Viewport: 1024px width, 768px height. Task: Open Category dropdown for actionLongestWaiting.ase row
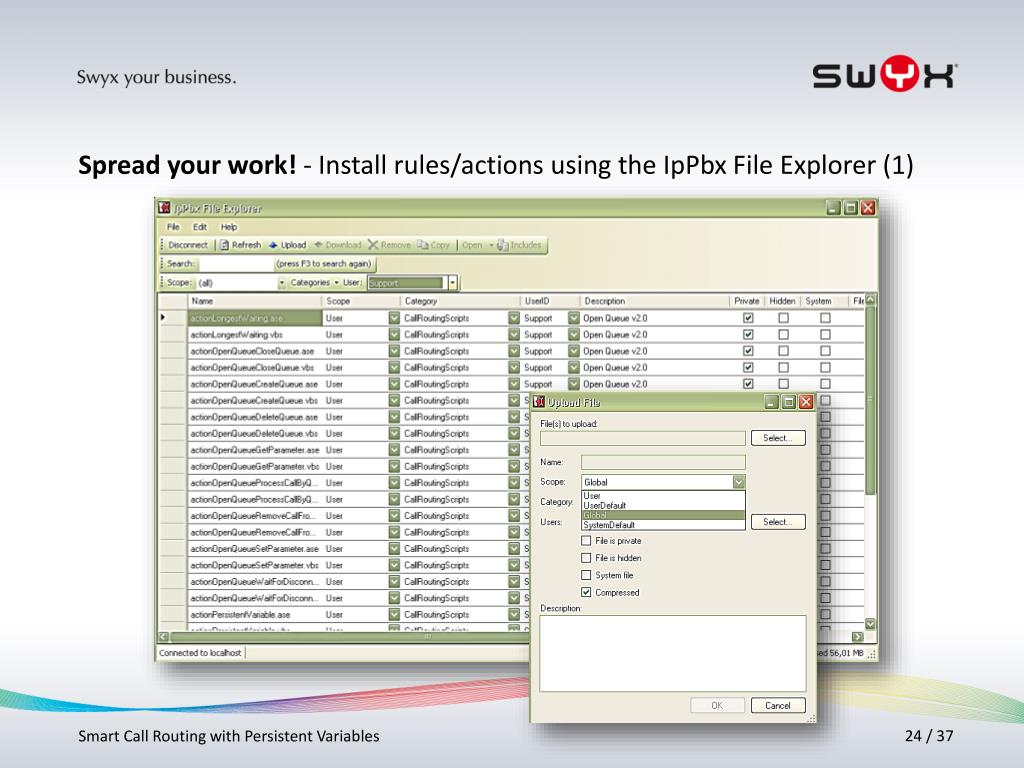(514, 318)
